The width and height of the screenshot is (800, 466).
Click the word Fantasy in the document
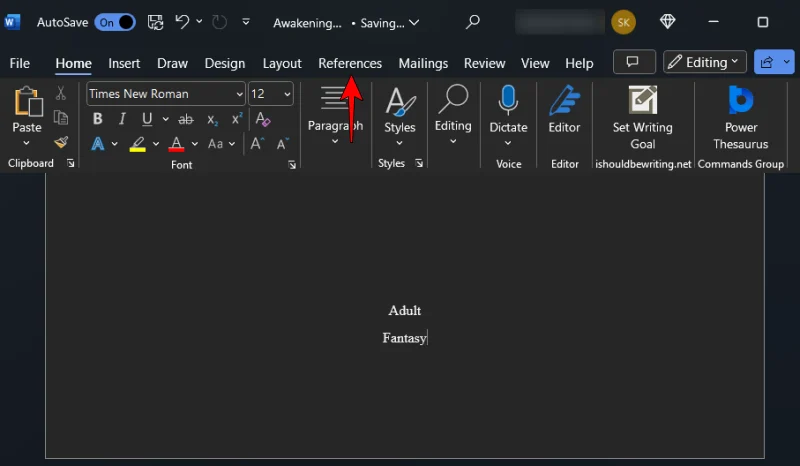(x=404, y=338)
